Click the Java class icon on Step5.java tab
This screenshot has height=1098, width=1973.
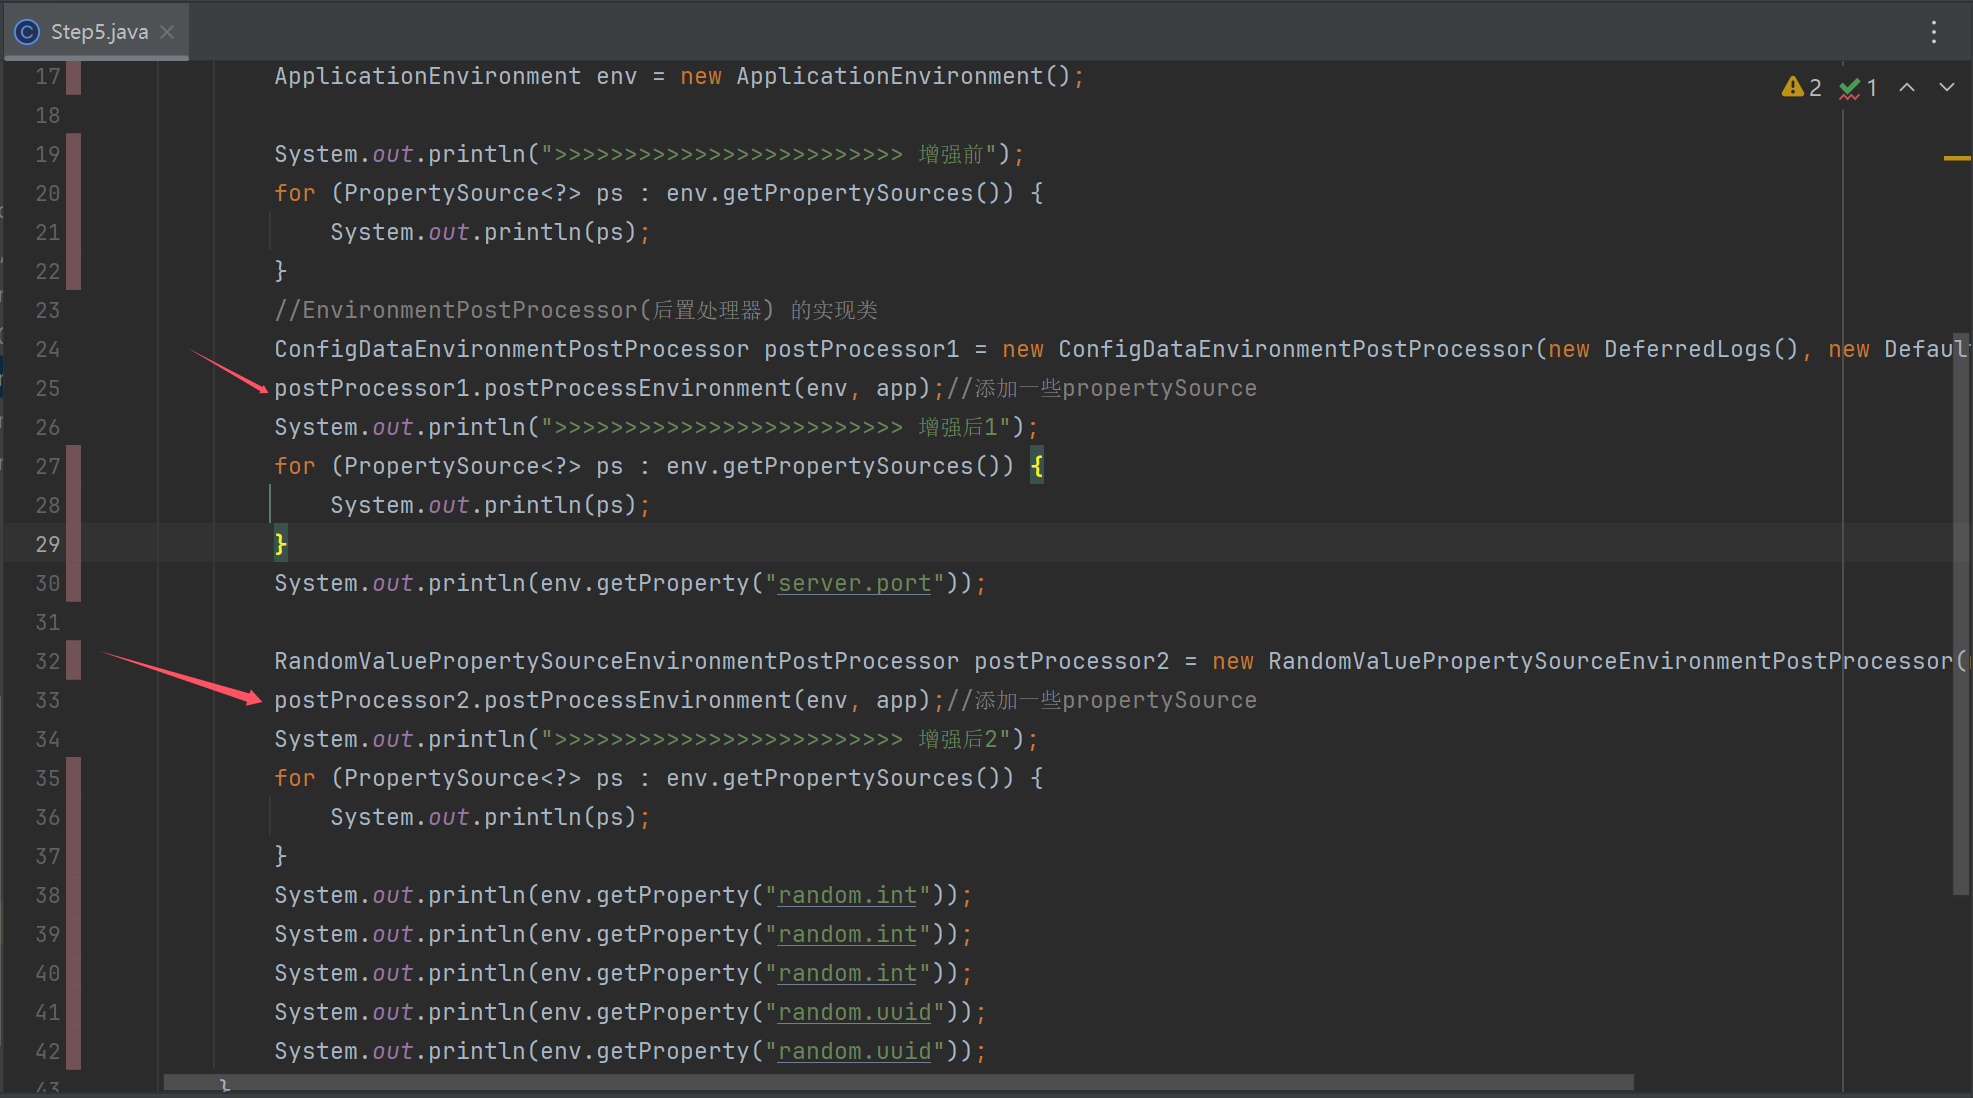[x=27, y=32]
